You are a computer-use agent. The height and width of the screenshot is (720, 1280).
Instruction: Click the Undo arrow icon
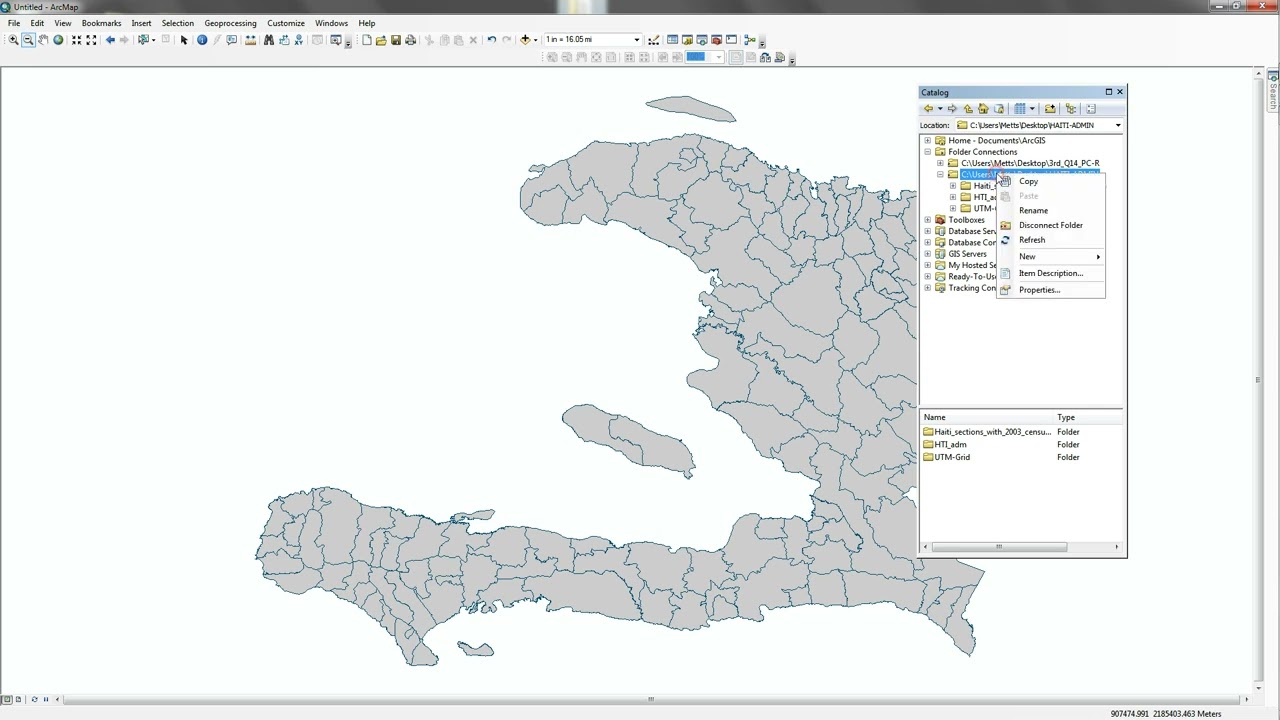491,40
